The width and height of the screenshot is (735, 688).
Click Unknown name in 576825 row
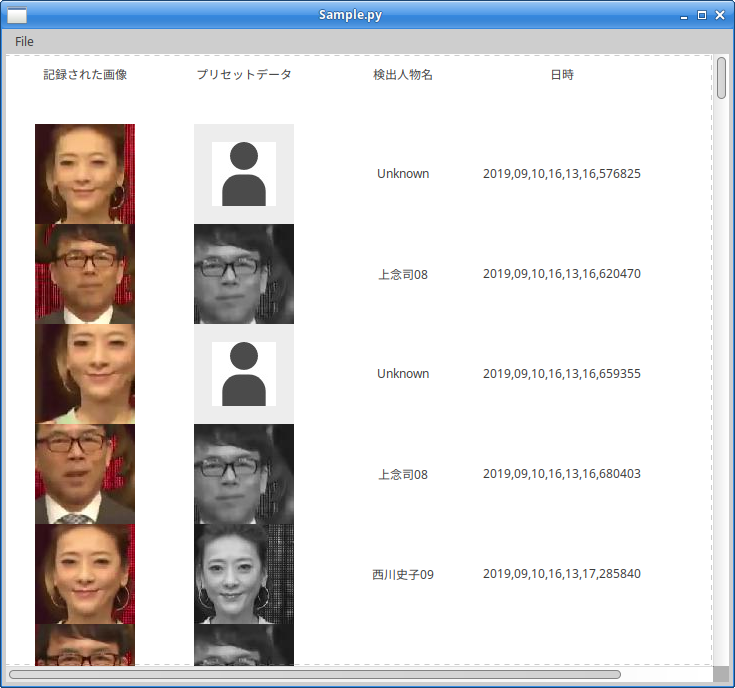click(403, 174)
